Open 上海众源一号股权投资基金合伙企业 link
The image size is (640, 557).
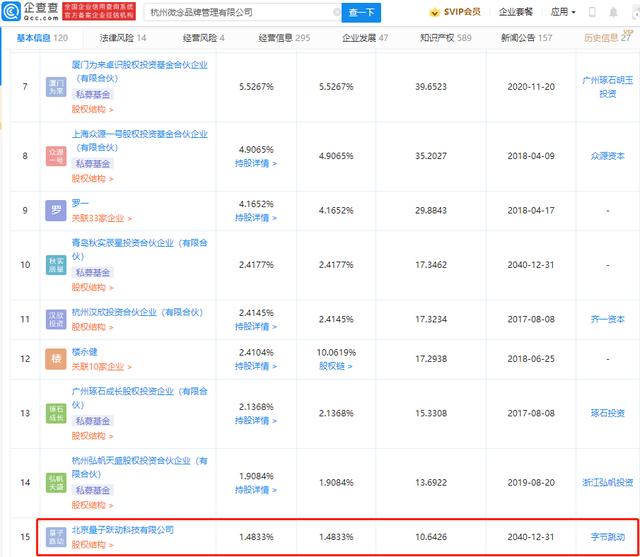[140, 141]
